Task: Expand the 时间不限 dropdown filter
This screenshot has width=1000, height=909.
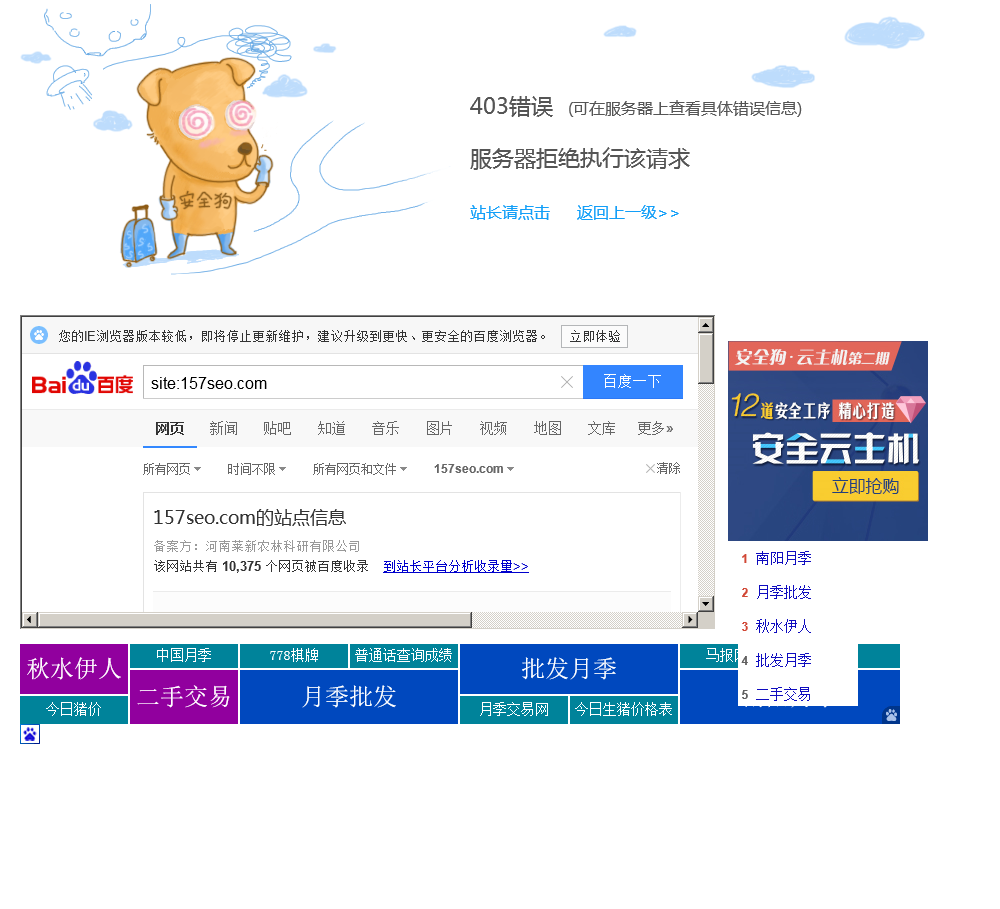Action: [256, 469]
